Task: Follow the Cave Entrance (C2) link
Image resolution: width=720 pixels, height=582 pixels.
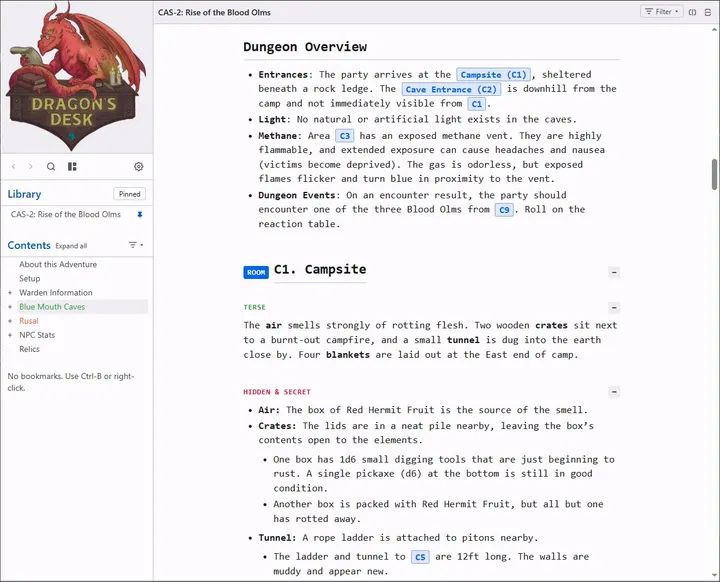Action: (x=451, y=89)
